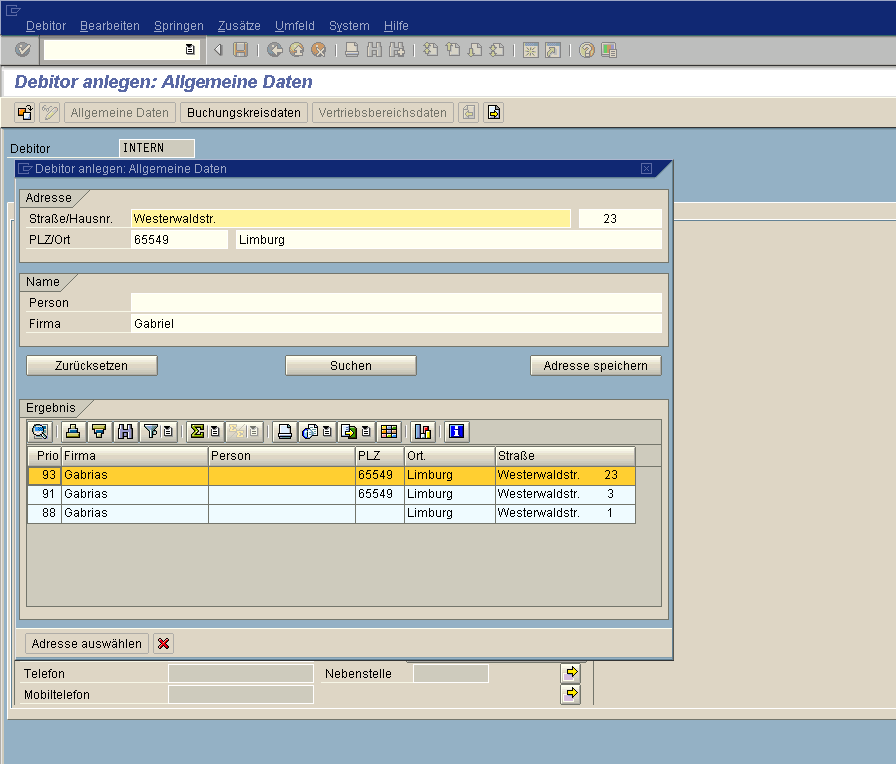Click the Save diskette icon
Viewport: 896px width, 764px height.
tap(241, 50)
